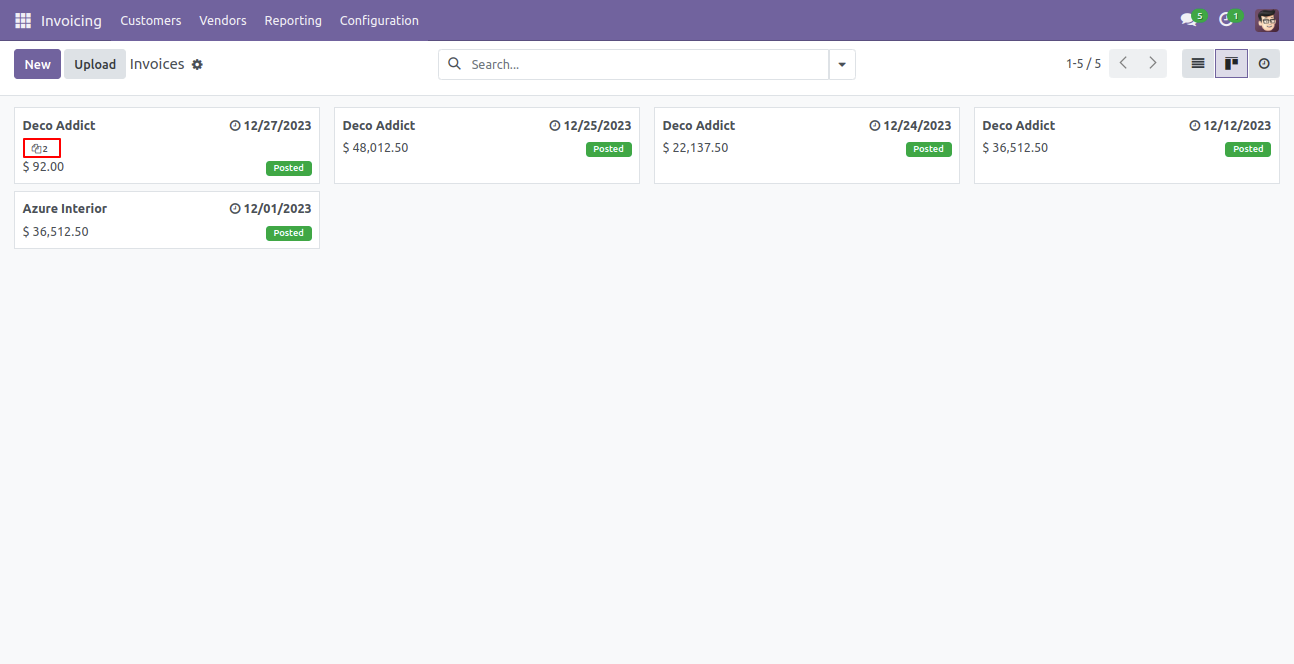Open the activities clock icon

[1226, 20]
